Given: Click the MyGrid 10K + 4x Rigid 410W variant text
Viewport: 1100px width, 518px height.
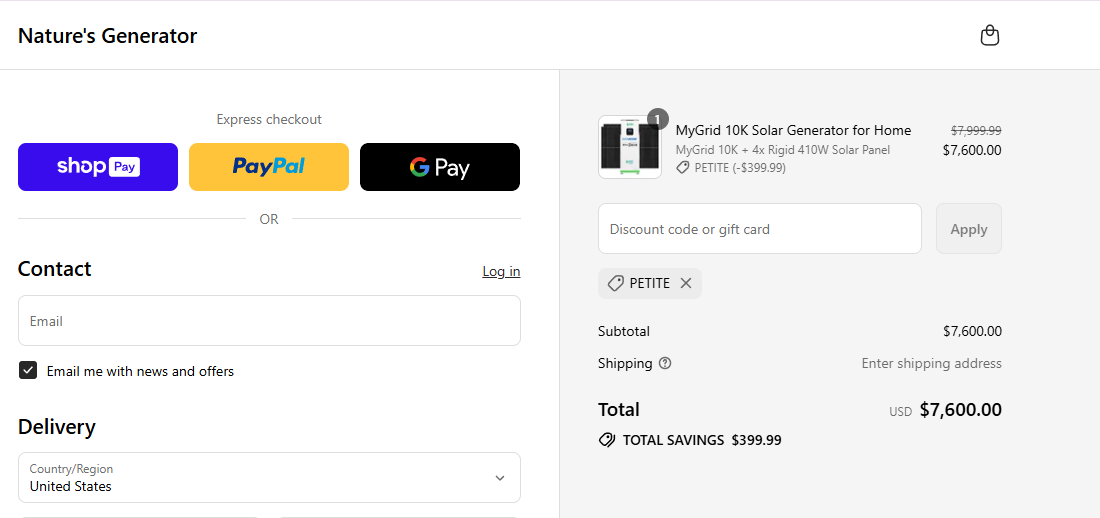Looking at the screenshot, I should (x=783, y=150).
